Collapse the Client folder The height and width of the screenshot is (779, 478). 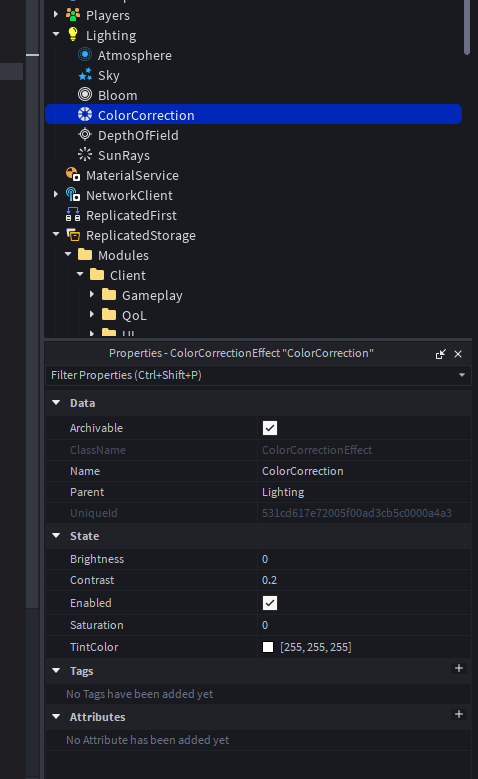point(80,274)
